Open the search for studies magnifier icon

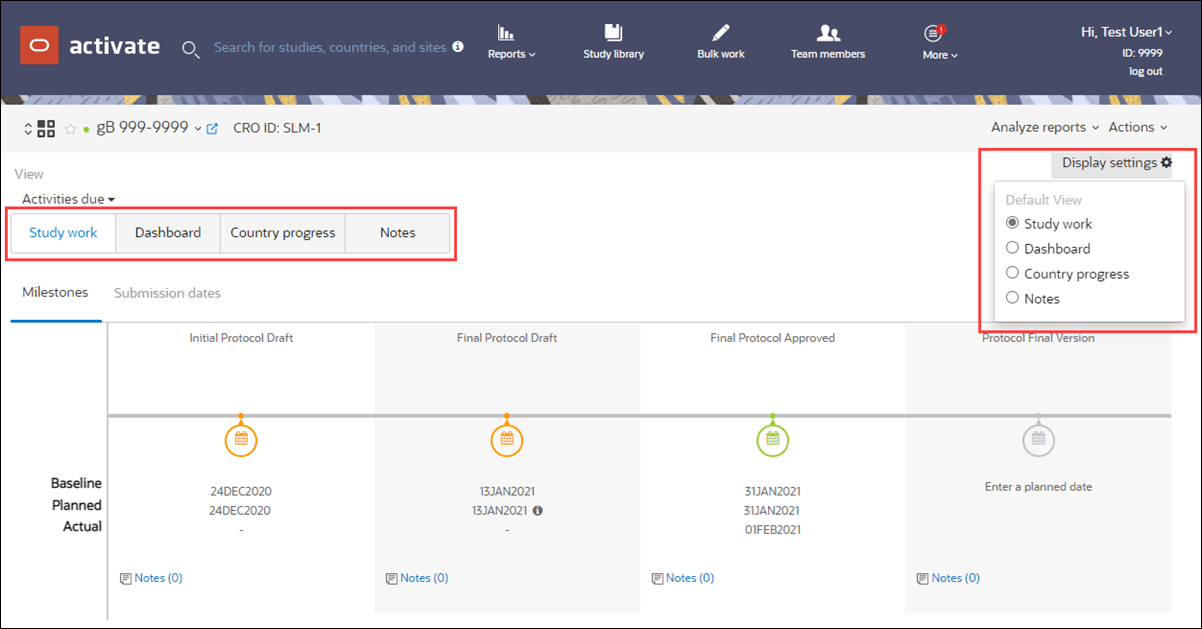(x=190, y=50)
